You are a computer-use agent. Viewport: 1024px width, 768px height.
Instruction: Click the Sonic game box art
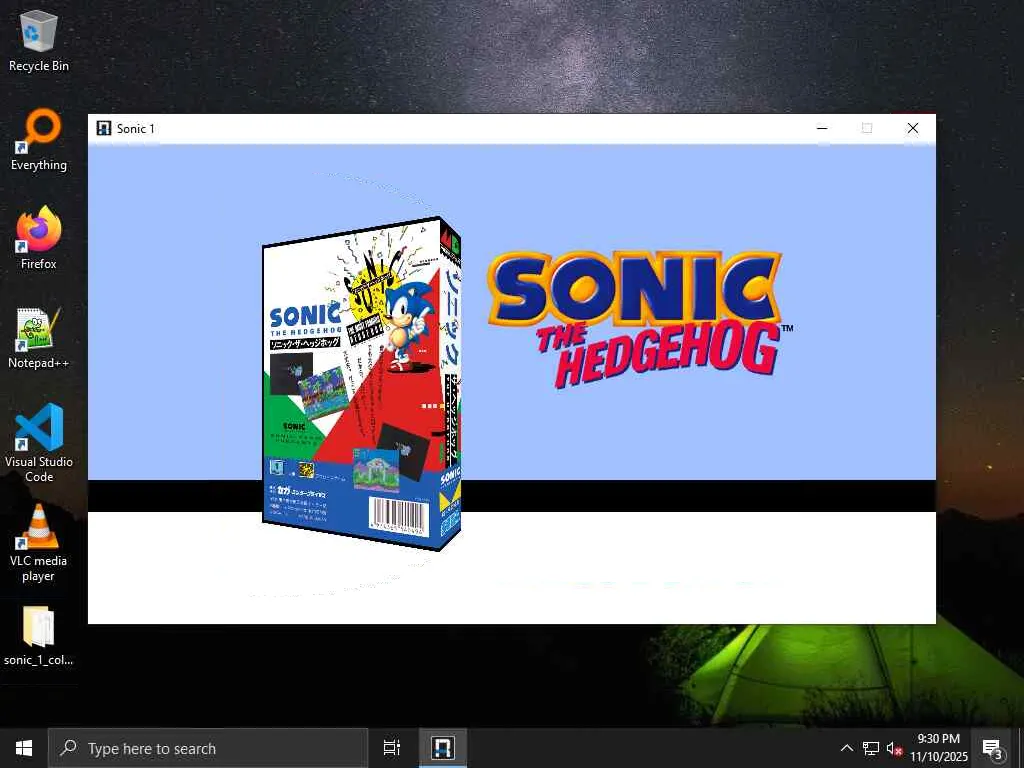(x=362, y=384)
